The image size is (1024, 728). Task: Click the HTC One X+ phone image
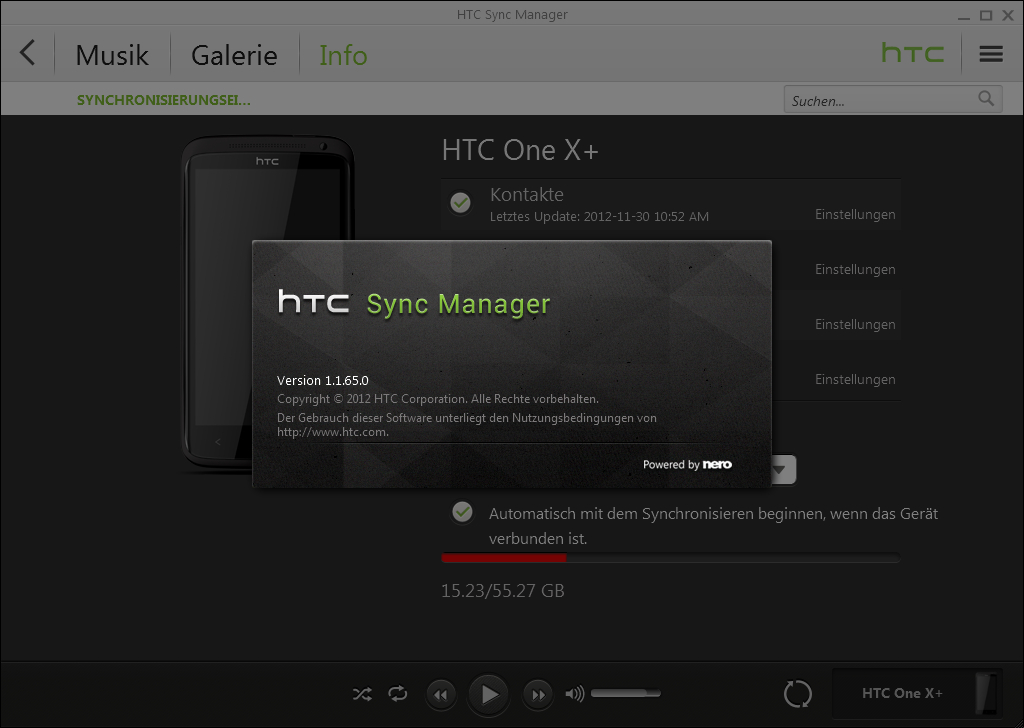tap(268, 304)
